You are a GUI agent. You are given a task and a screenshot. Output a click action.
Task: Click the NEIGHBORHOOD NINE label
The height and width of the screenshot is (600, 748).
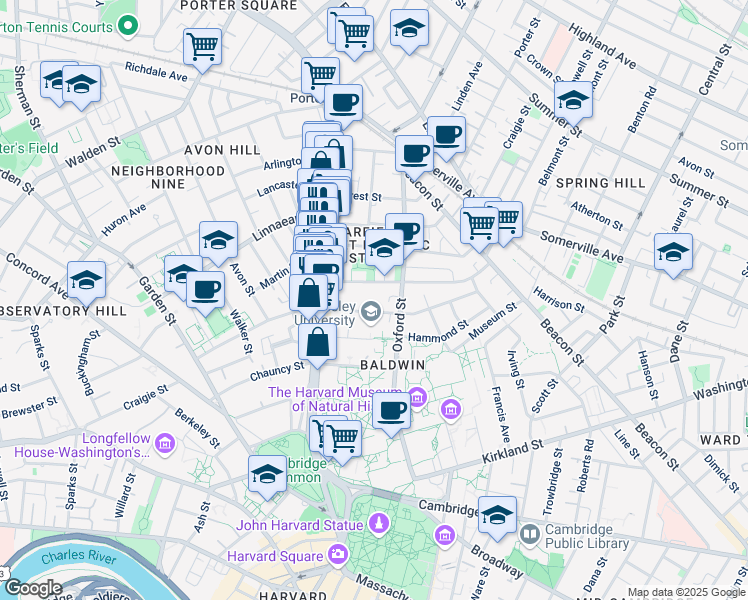tap(168, 177)
